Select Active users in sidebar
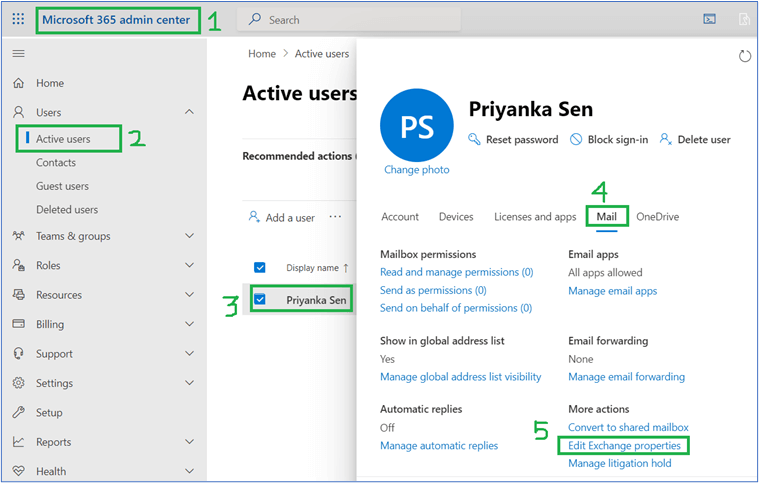 pyautogui.click(x=63, y=139)
